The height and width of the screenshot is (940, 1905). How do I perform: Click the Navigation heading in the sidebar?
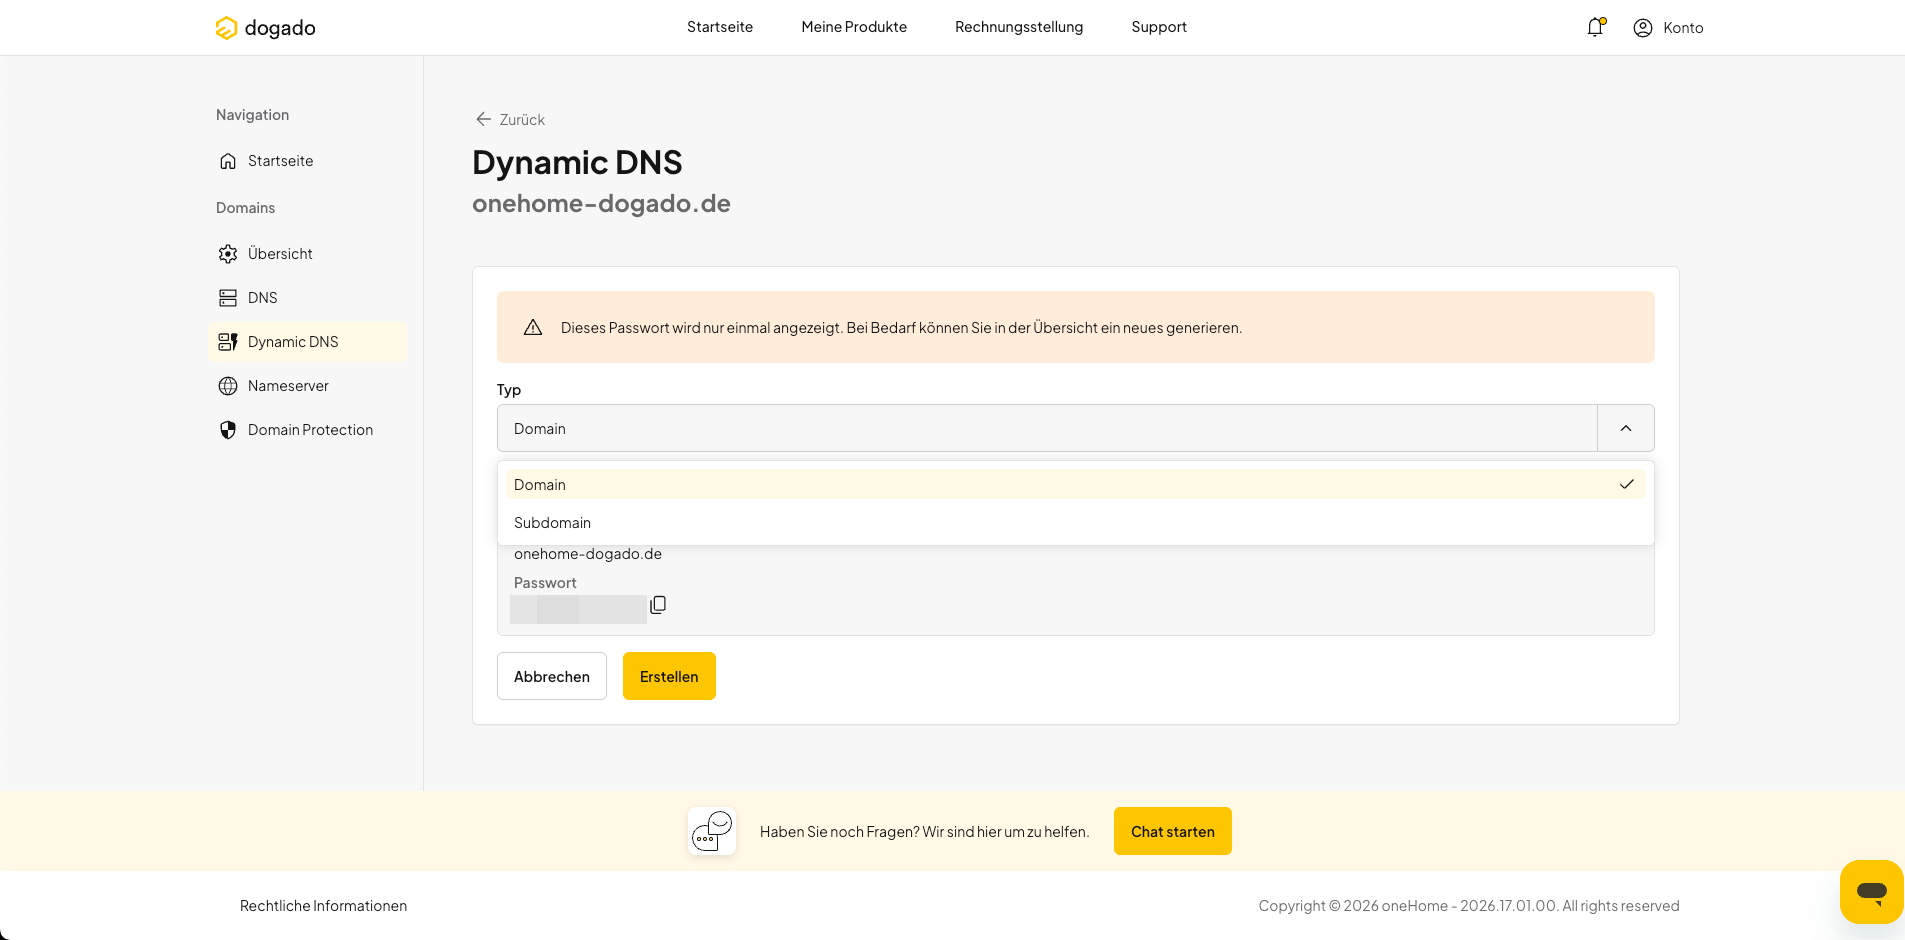click(x=252, y=115)
